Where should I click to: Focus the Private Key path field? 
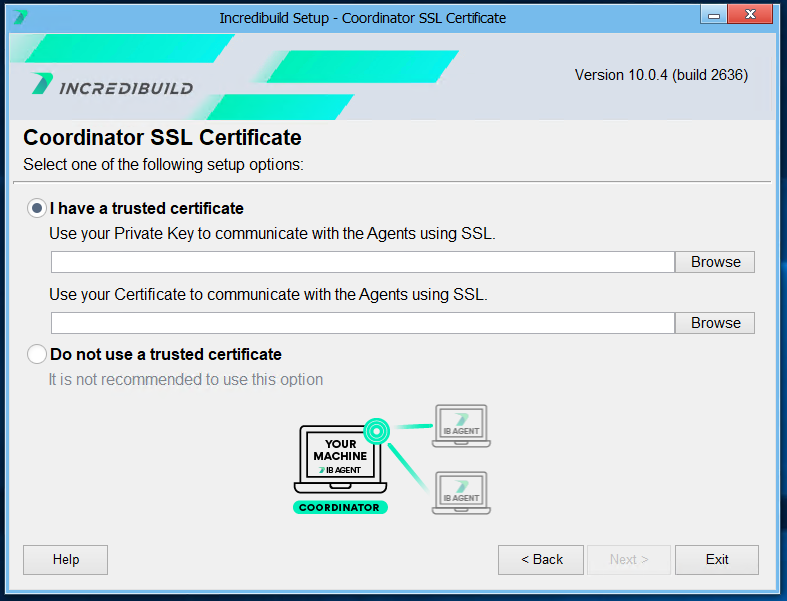tap(362, 262)
